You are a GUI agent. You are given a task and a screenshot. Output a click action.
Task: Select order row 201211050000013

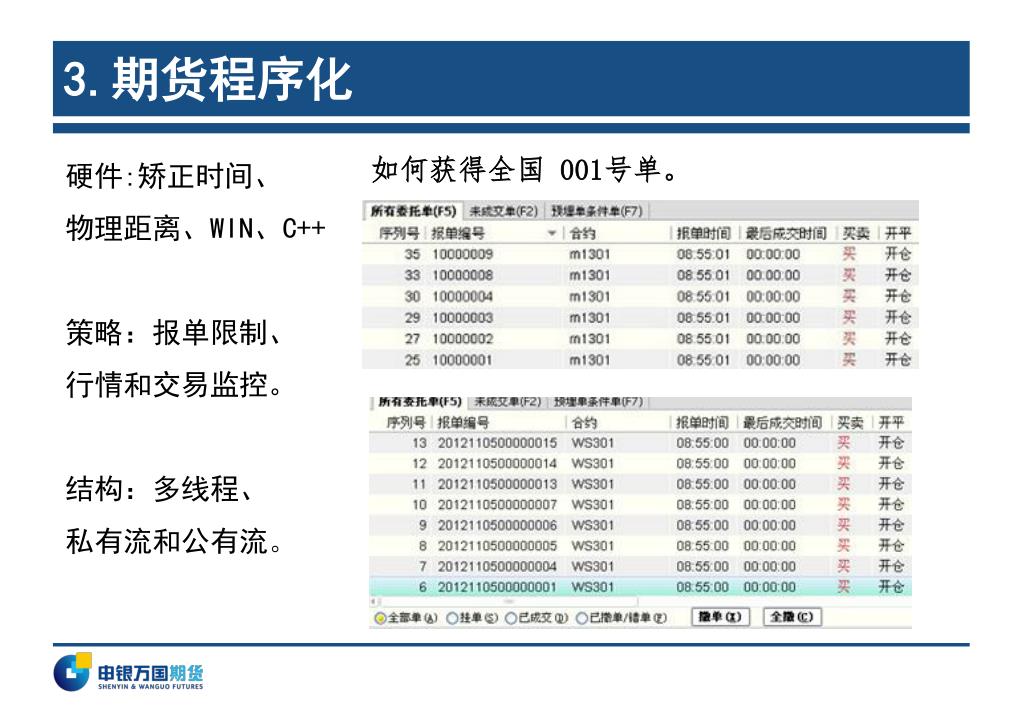[x=640, y=484]
